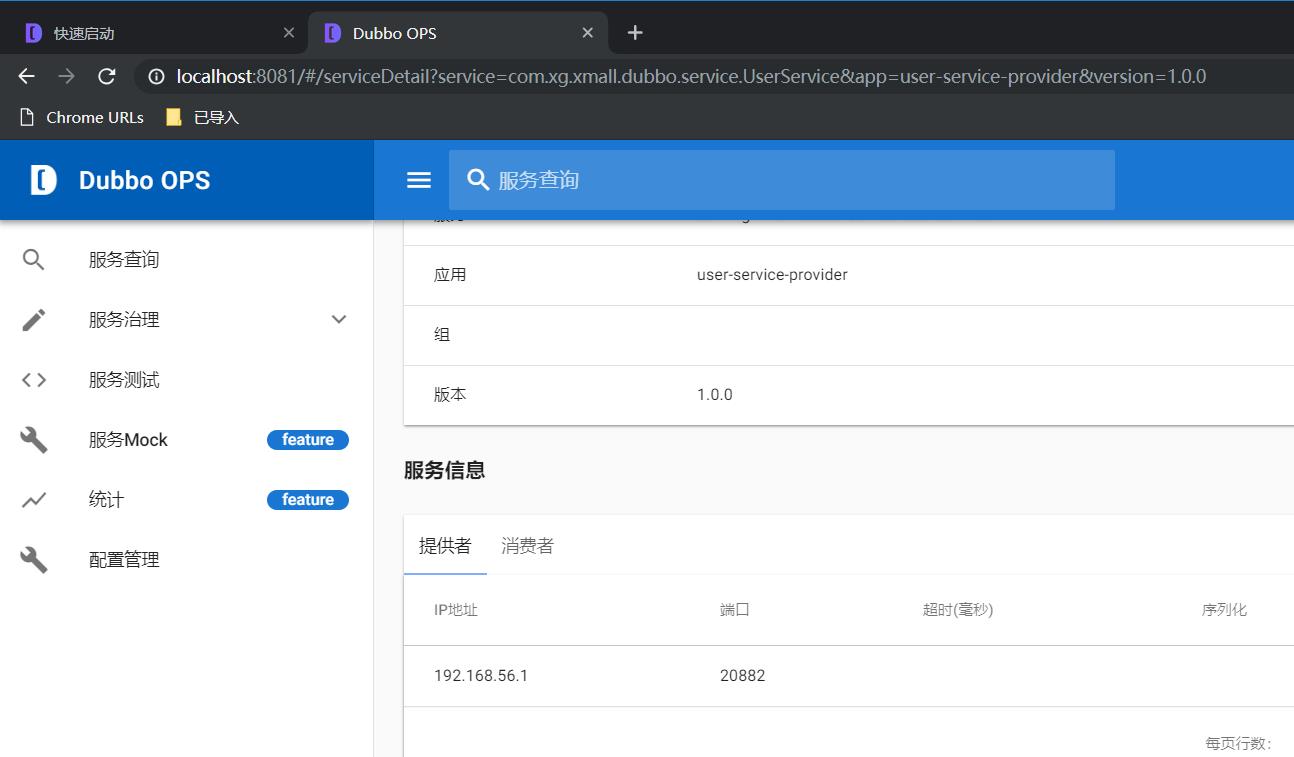Click the 服务测试 code brackets icon

tap(34, 380)
